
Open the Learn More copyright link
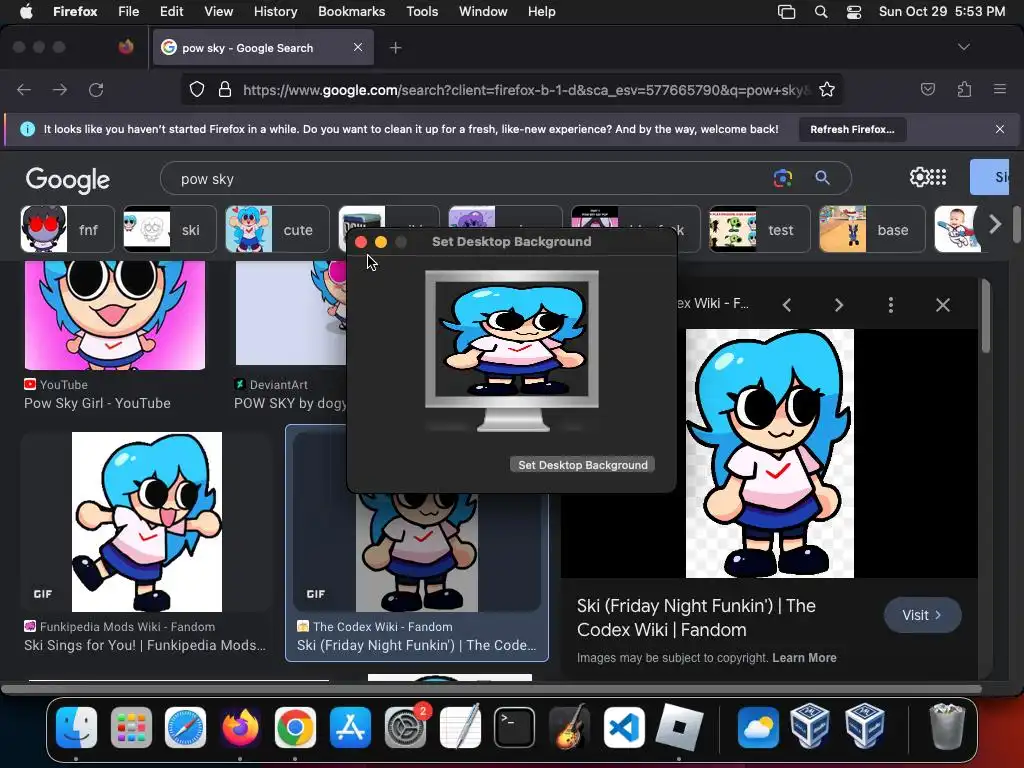coord(804,658)
